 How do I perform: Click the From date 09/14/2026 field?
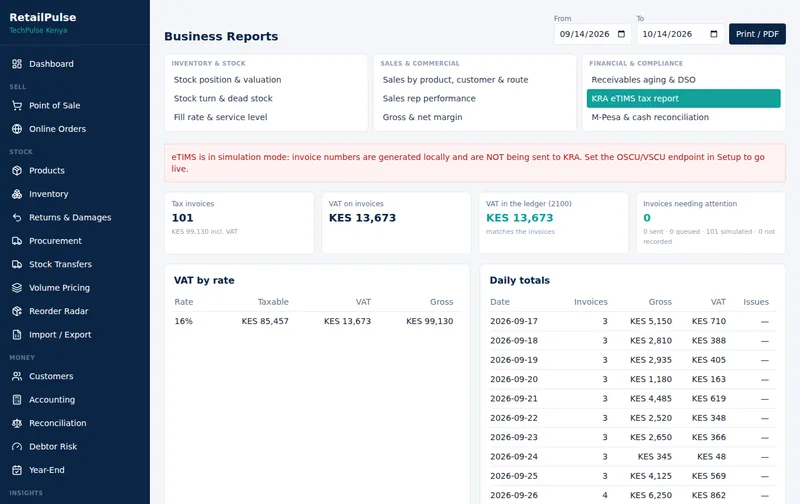[592, 34]
